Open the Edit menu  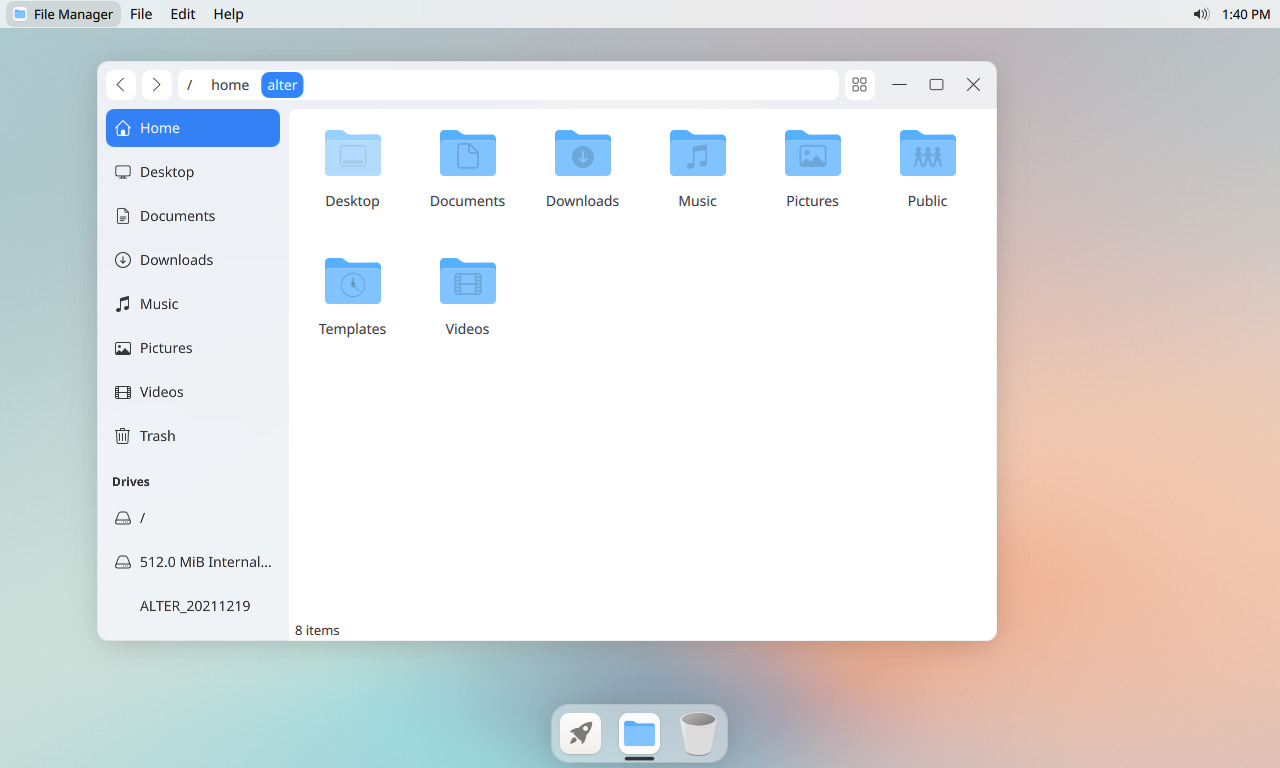183,14
